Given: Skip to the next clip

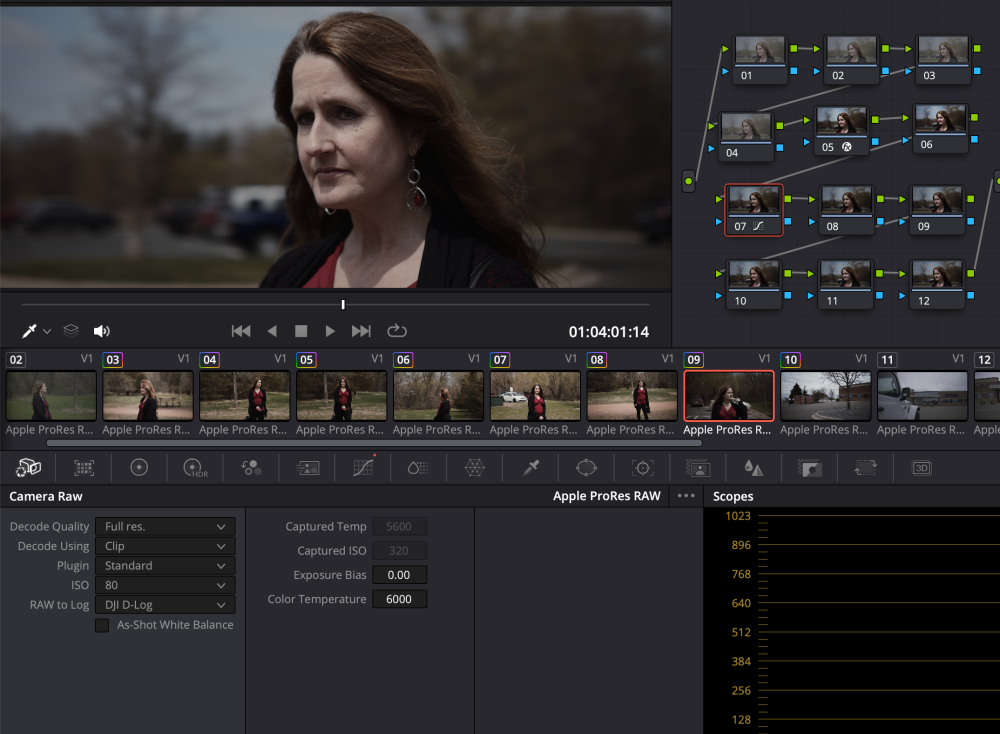Looking at the screenshot, I should 362,331.
